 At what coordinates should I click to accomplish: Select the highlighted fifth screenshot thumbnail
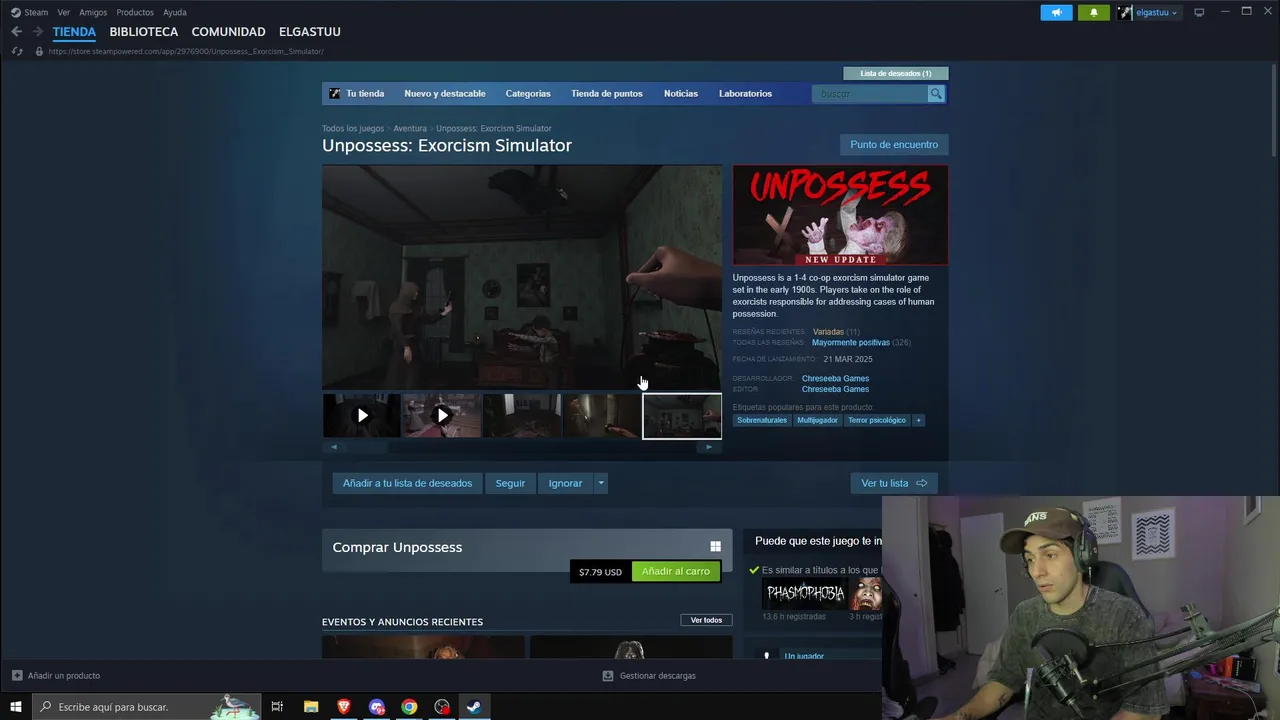[682, 416]
